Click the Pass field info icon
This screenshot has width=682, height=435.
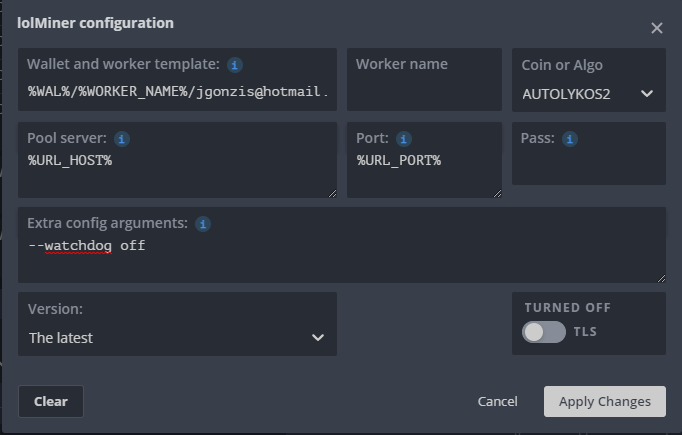point(570,139)
